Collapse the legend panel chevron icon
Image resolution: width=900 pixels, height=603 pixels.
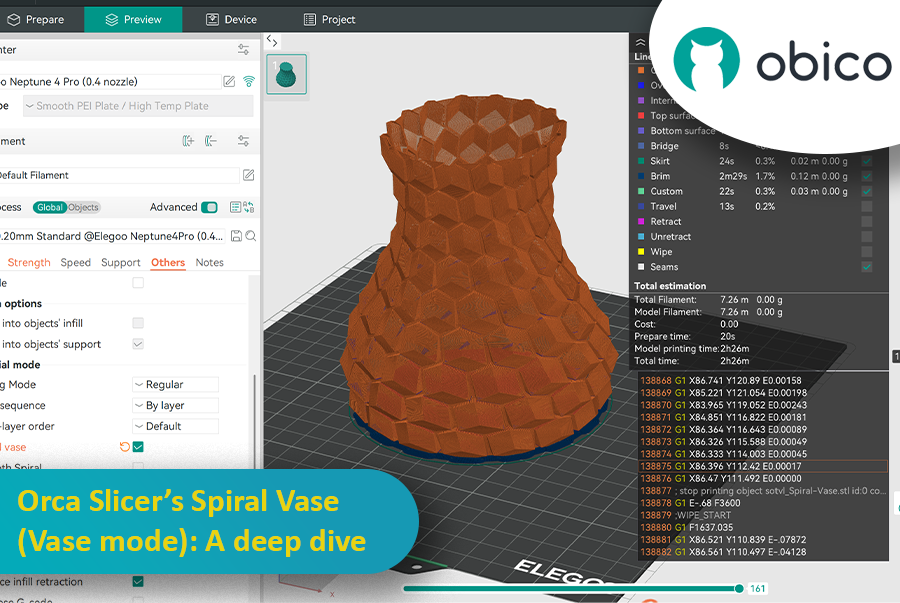(641, 42)
